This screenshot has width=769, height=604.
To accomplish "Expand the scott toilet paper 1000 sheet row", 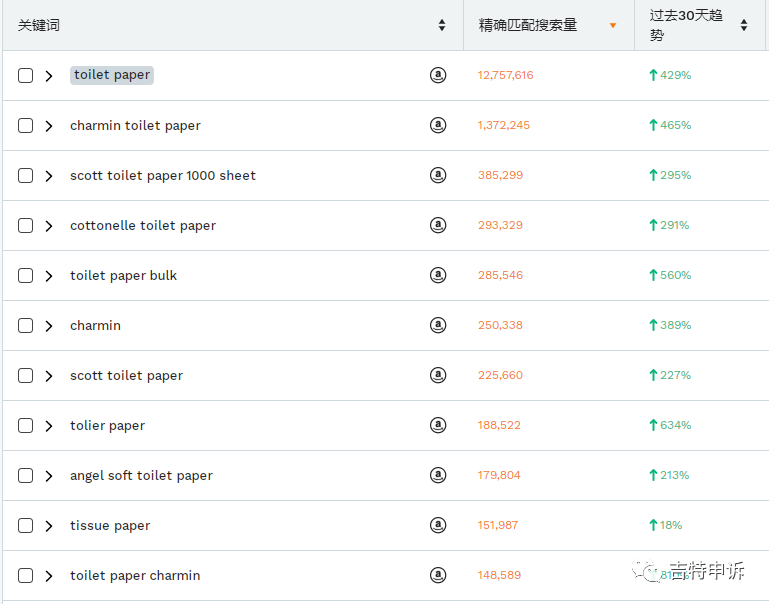I will pos(49,176).
